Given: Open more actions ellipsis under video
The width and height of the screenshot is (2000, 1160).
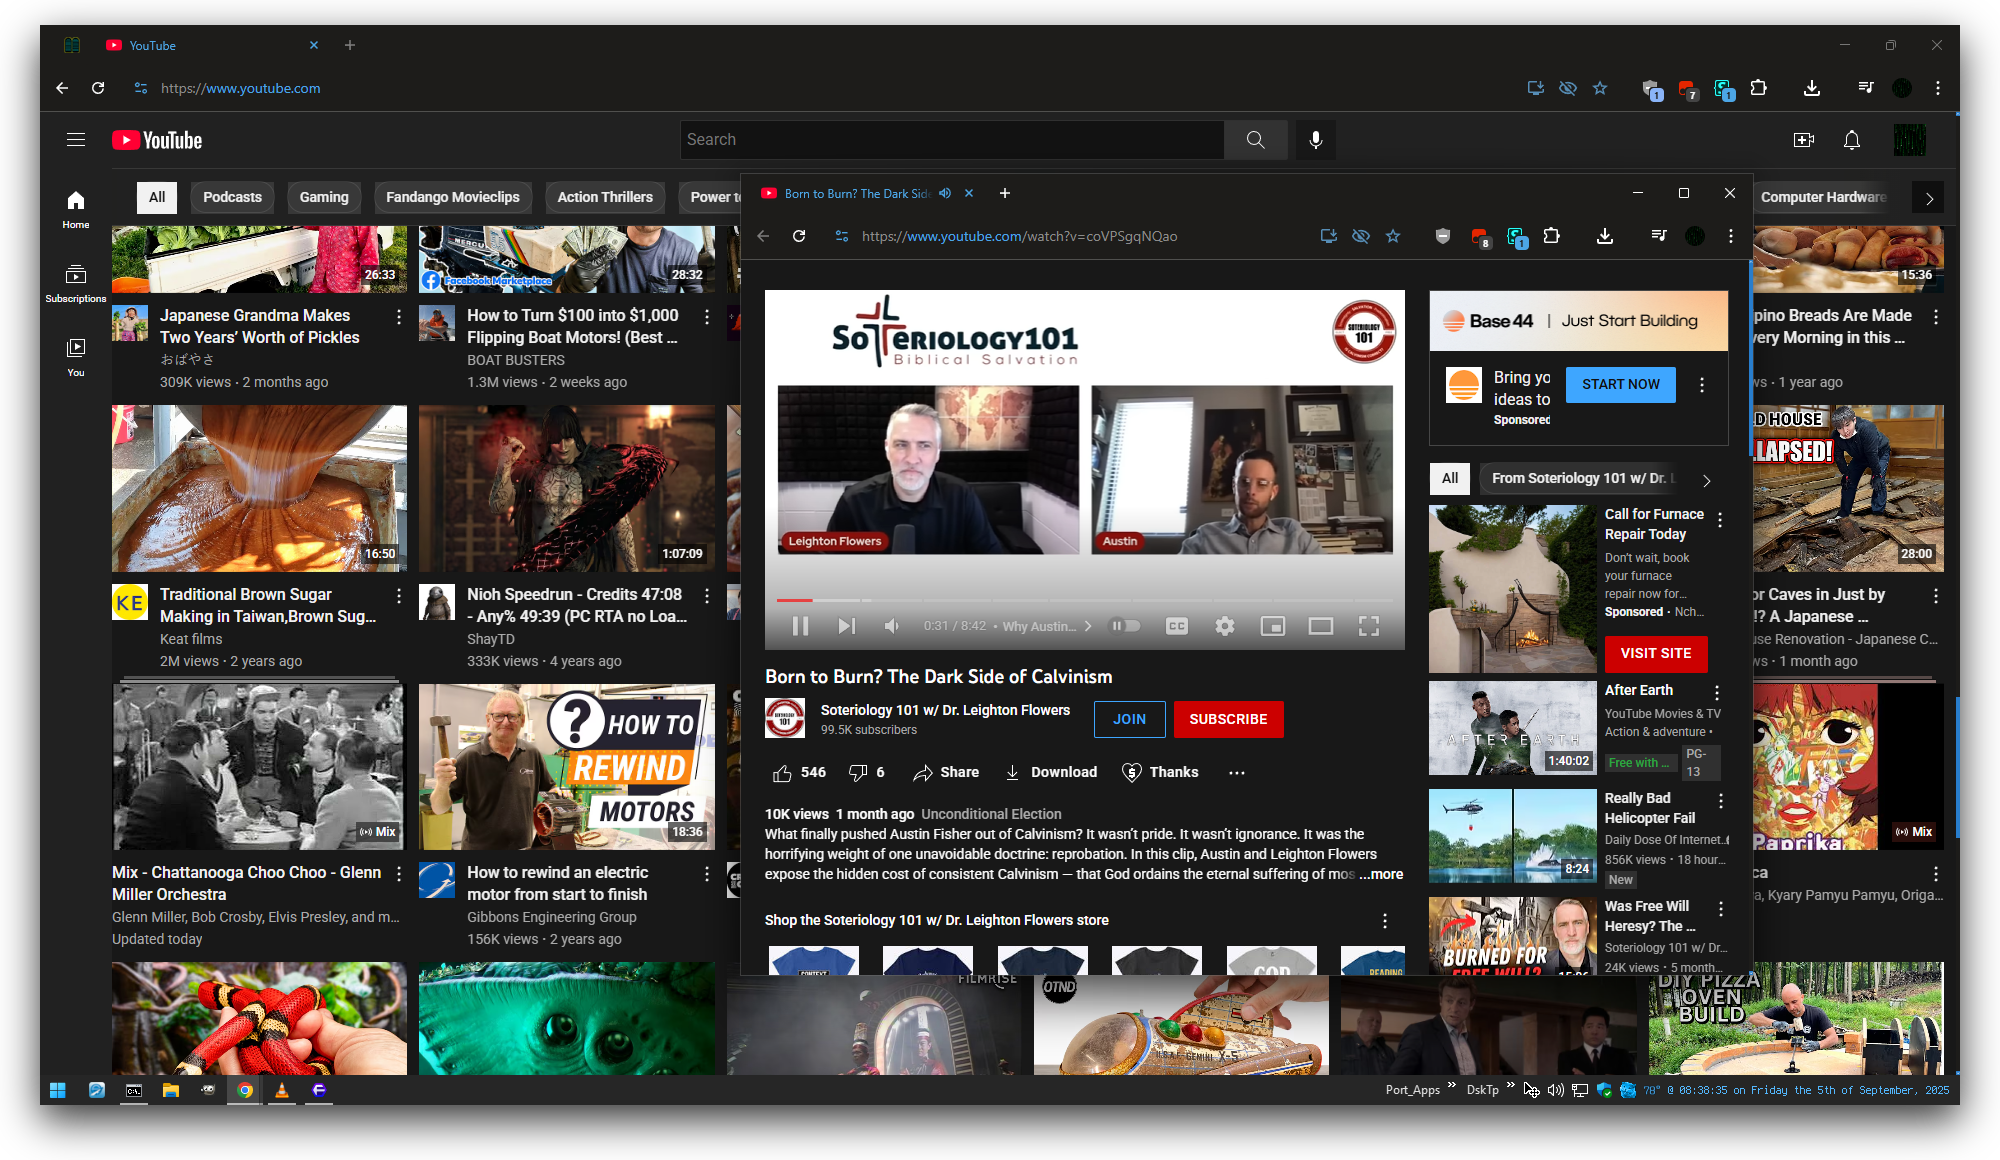Looking at the screenshot, I should tap(1237, 772).
